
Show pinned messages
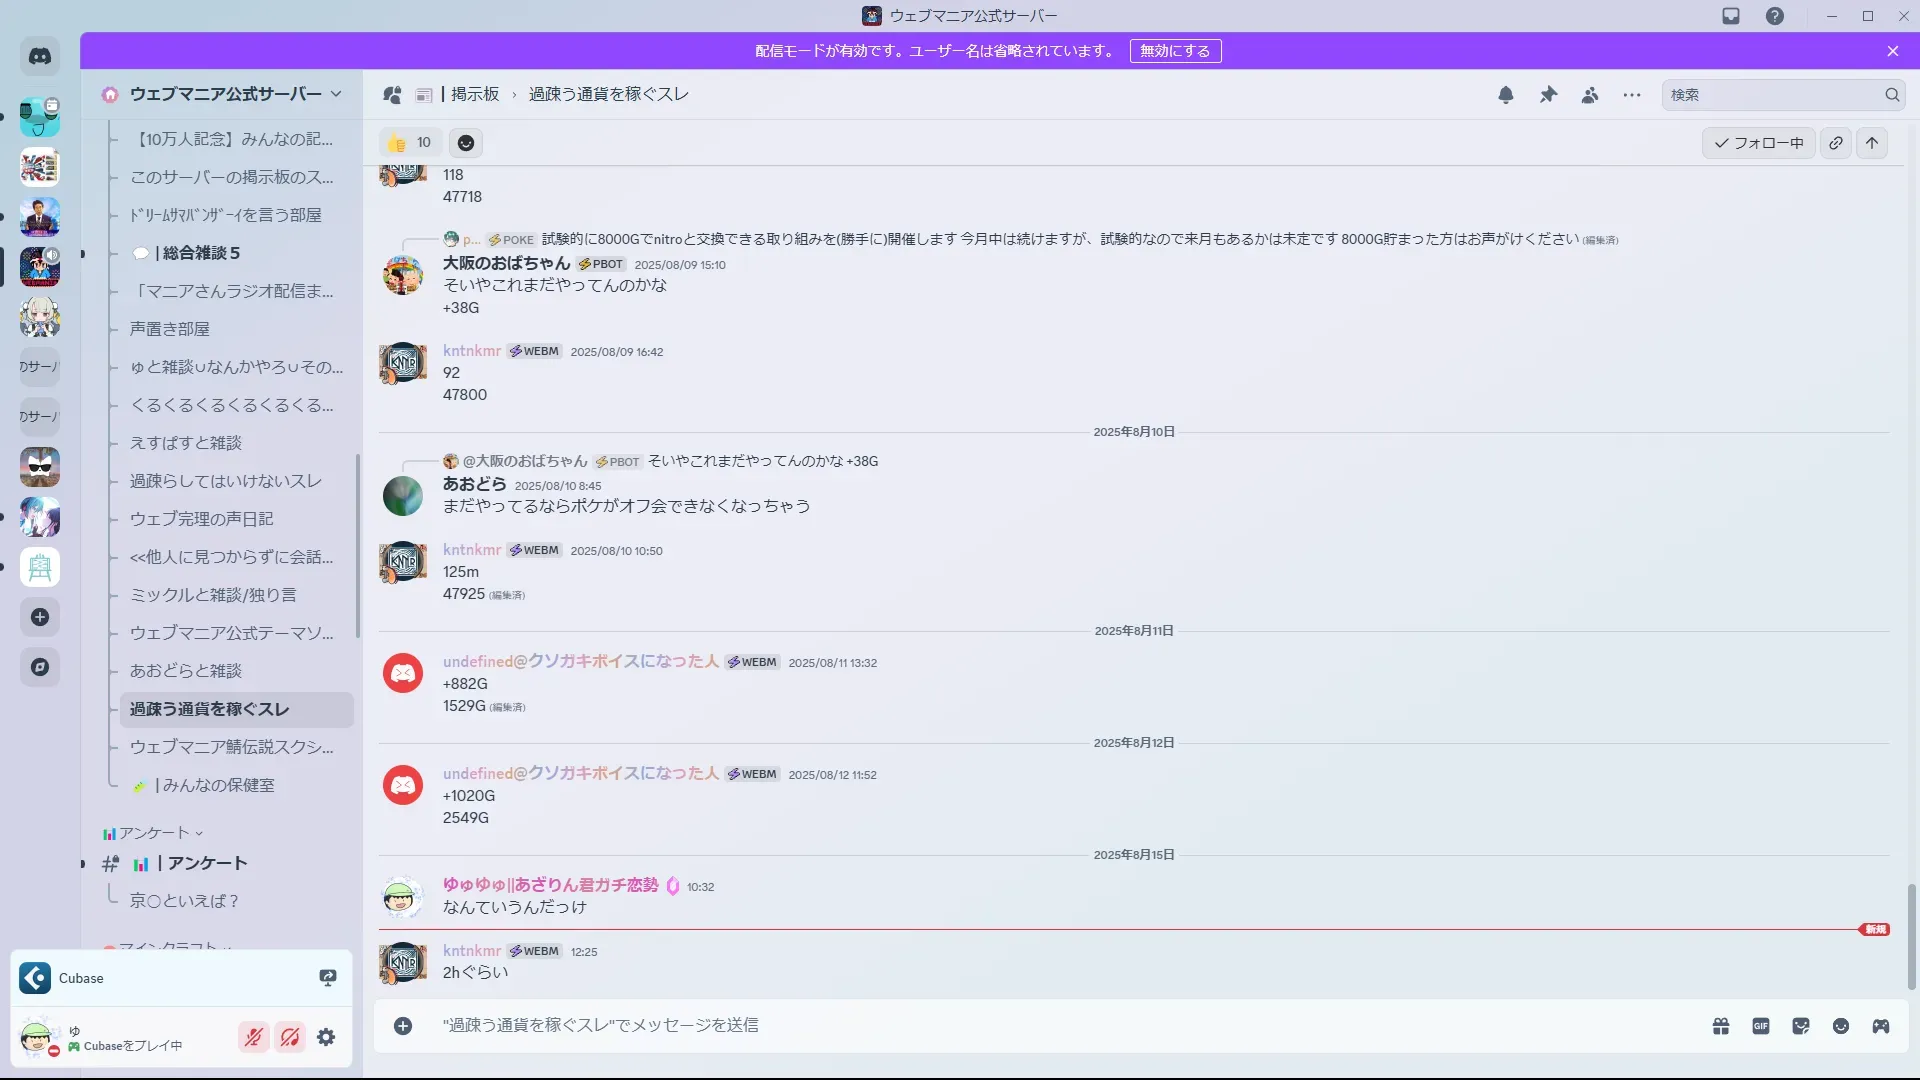point(1548,95)
